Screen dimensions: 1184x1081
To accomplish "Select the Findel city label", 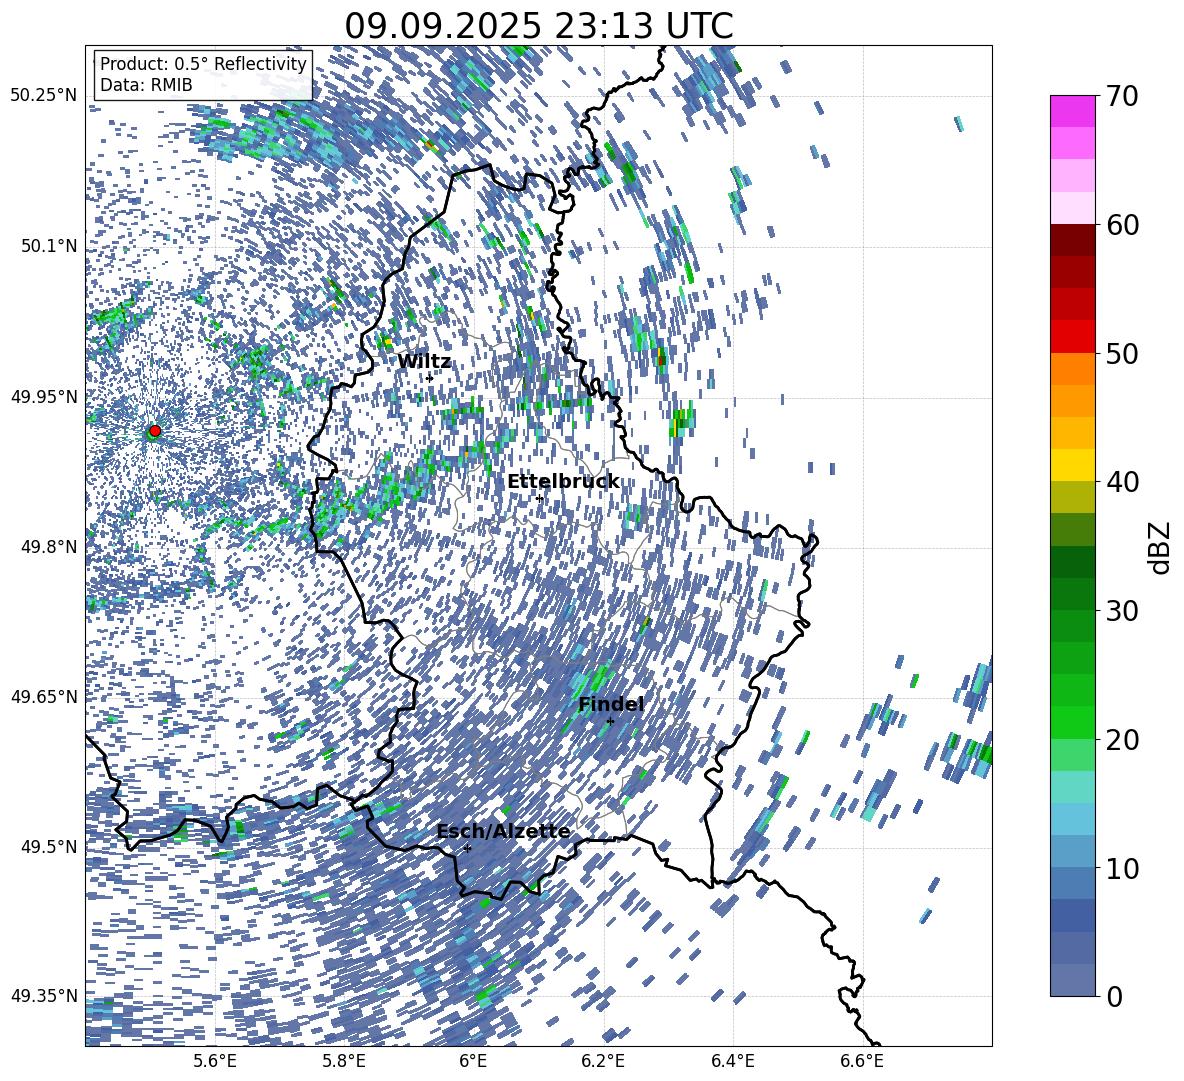I will pos(610,705).
